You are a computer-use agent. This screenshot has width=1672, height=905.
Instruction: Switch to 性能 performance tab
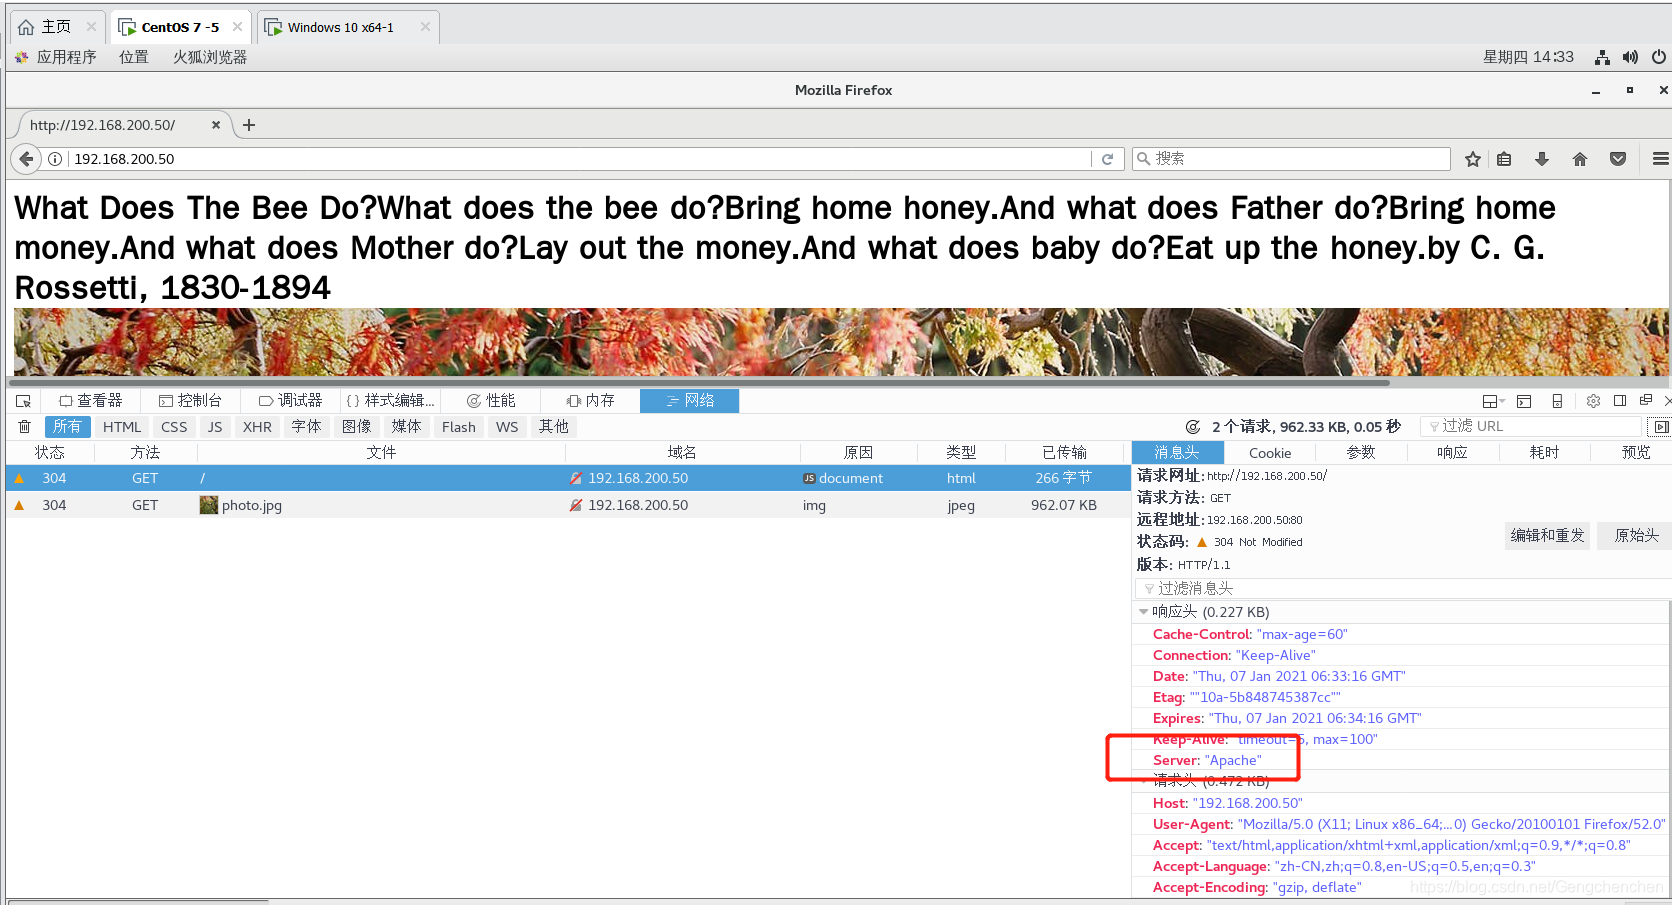[490, 401]
